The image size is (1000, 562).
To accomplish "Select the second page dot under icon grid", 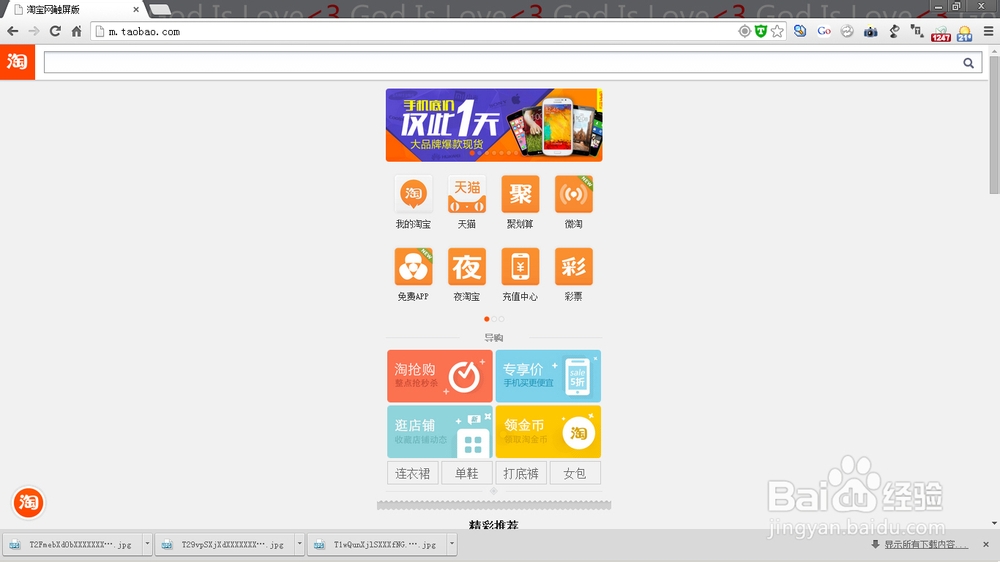I will click(x=494, y=319).
